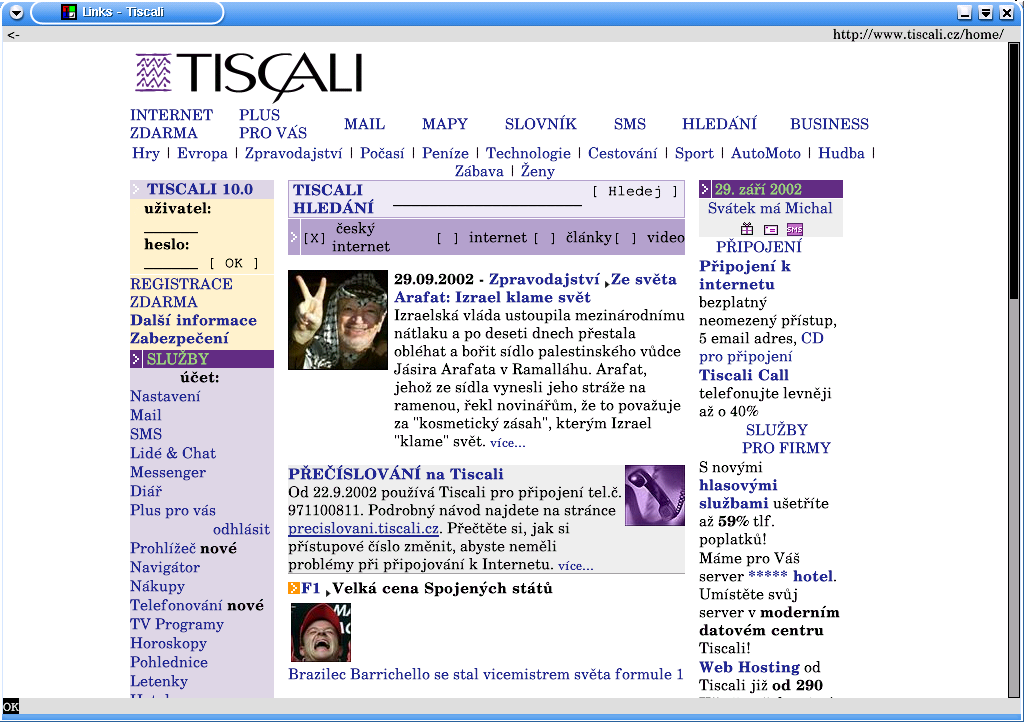The height and width of the screenshot is (722, 1024).
Task: Go to the Hudba category
Action: [841, 153]
